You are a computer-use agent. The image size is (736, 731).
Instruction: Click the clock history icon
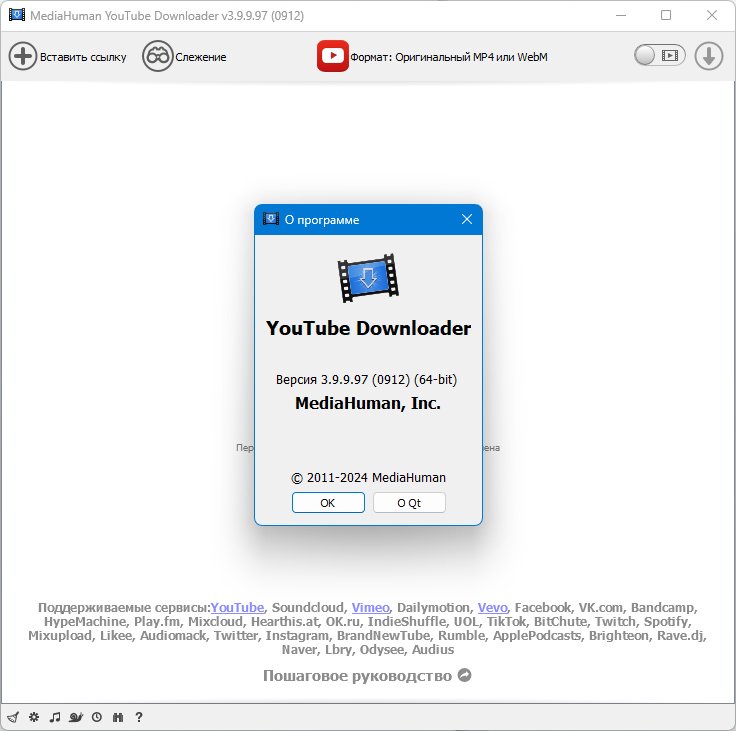click(97, 717)
